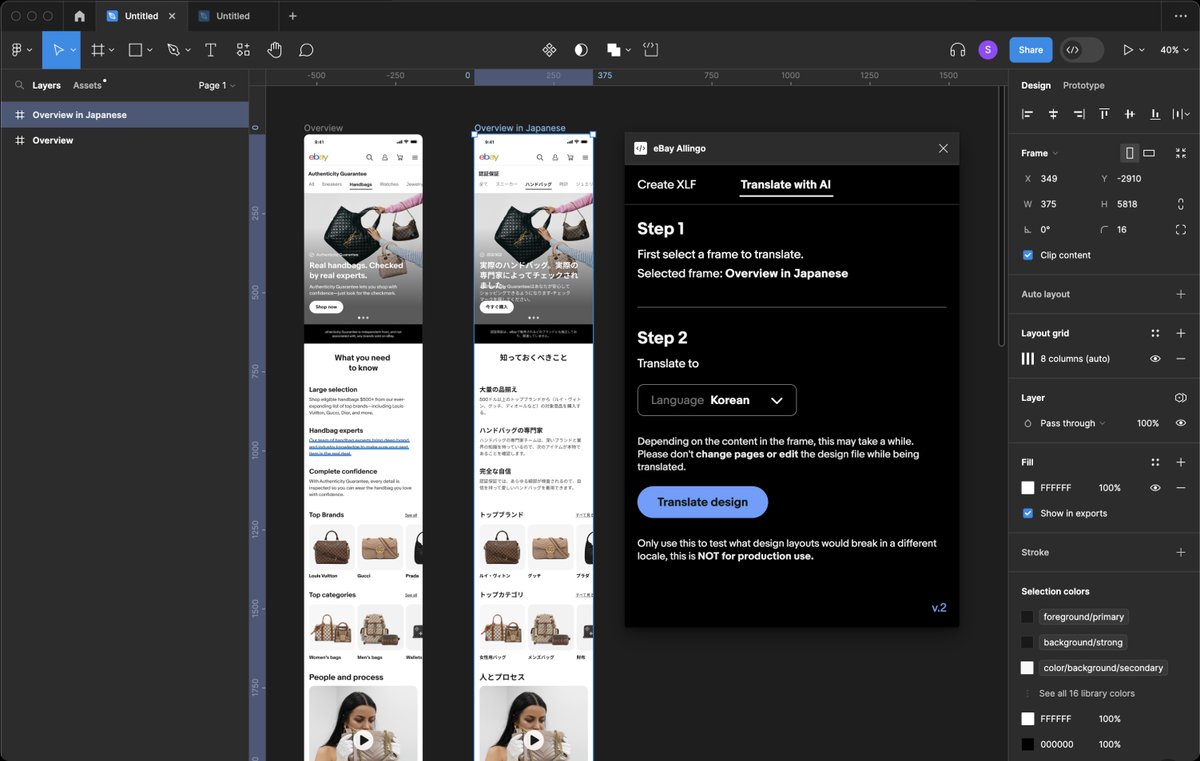Hide the FFFFFF fill eye icon
The width and height of the screenshot is (1200, 761).
tap(1155, 488)
